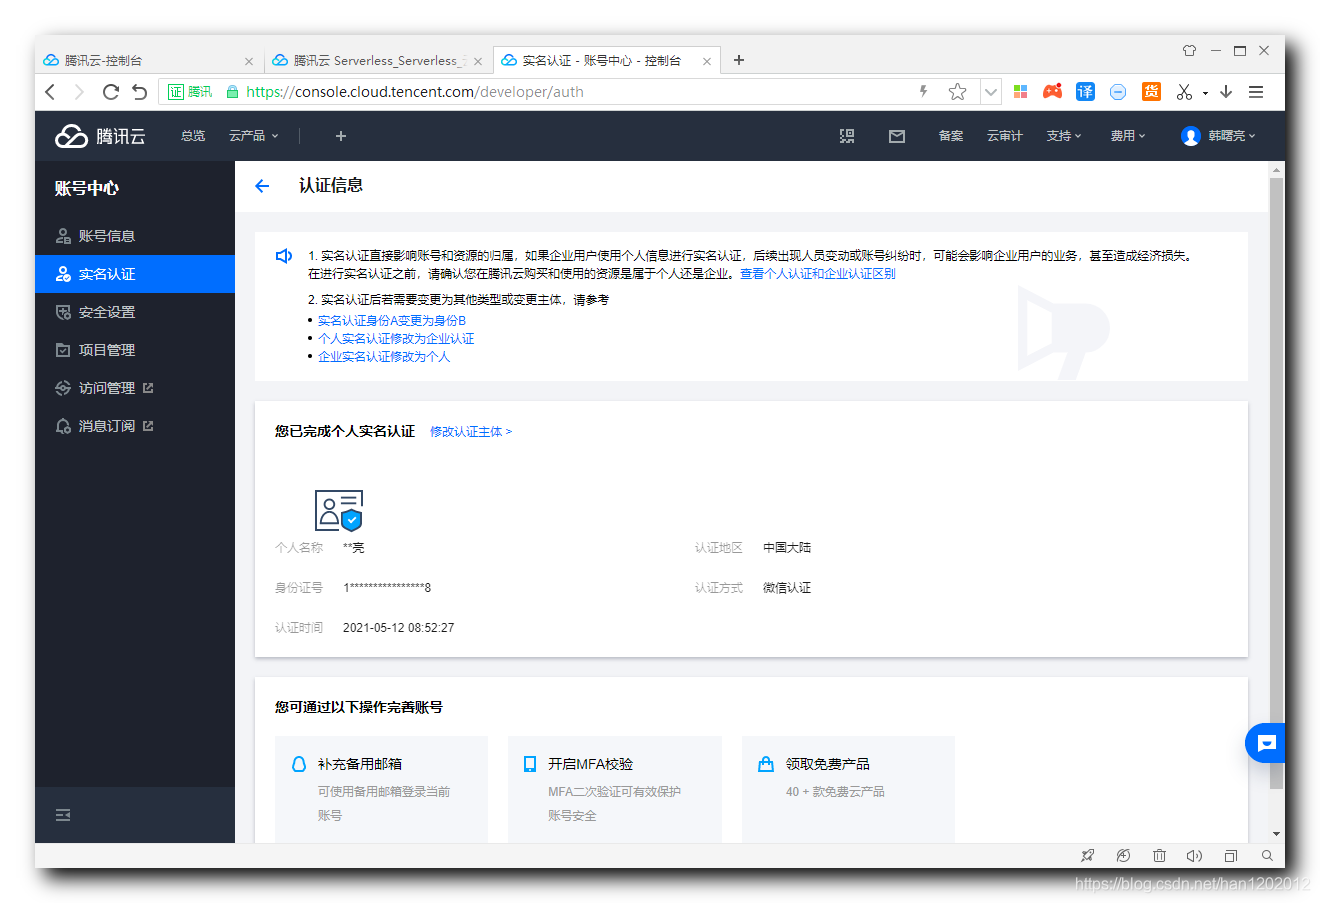
Task: Close the 实名认证 browser tab
Action: tap(707, 61)
